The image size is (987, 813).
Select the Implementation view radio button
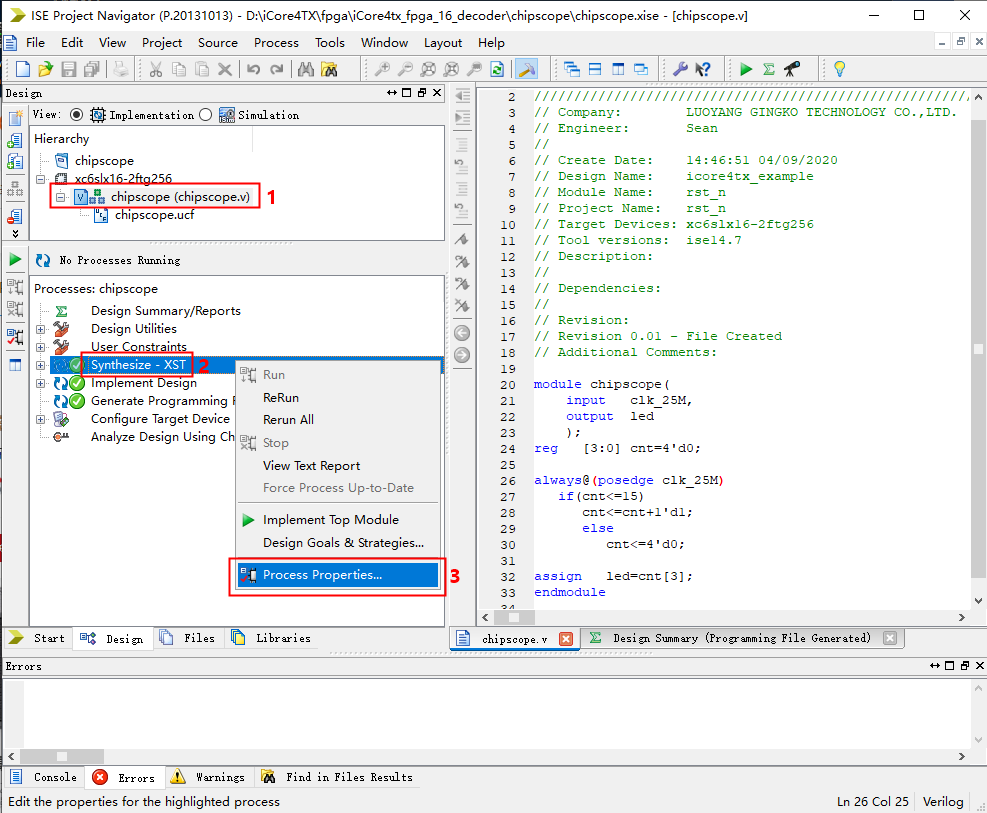tap(77, 115)
